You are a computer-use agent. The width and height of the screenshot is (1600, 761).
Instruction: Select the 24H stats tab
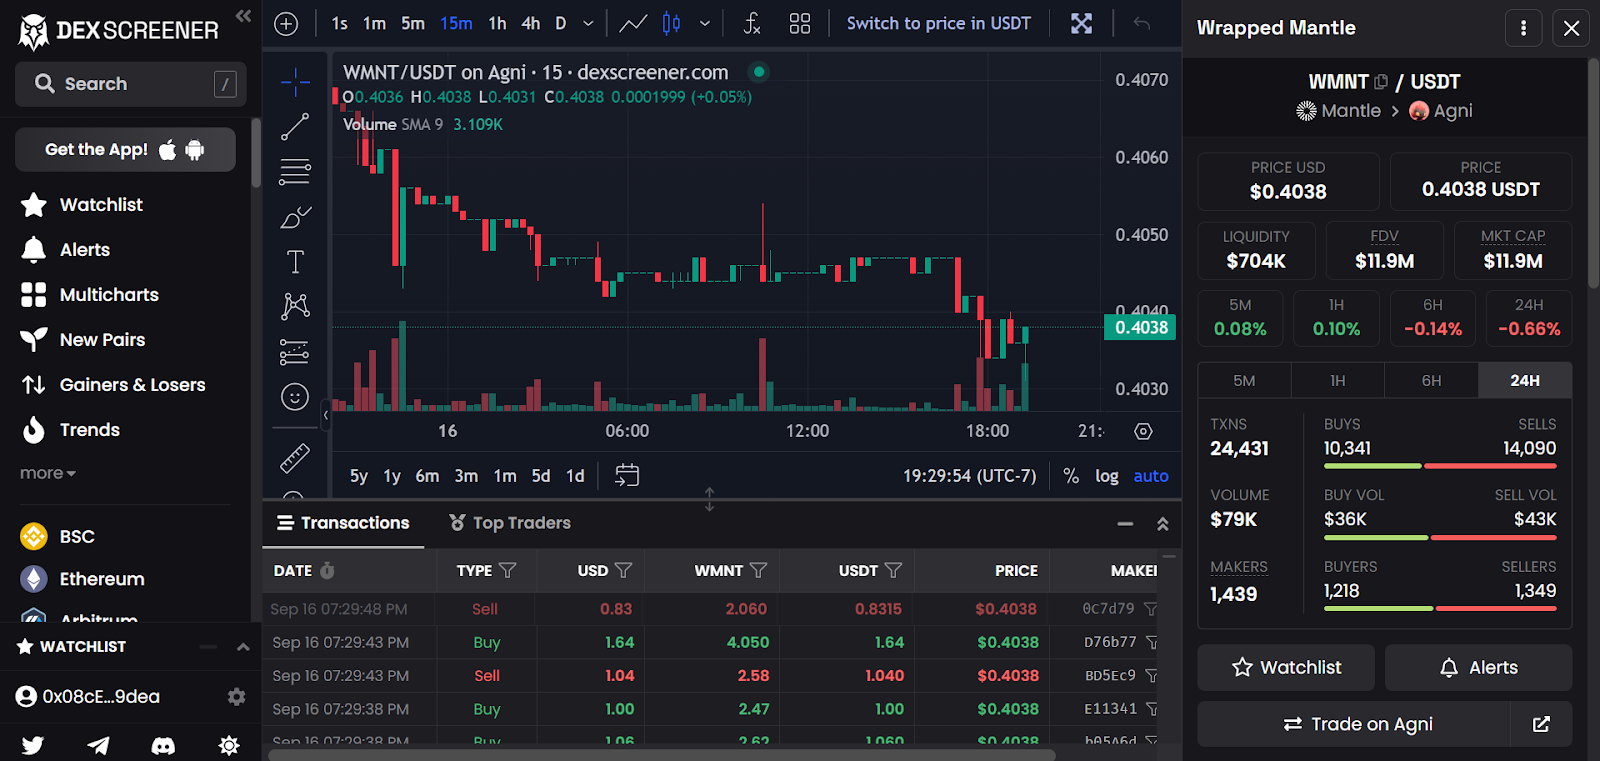coord(1525,381)
